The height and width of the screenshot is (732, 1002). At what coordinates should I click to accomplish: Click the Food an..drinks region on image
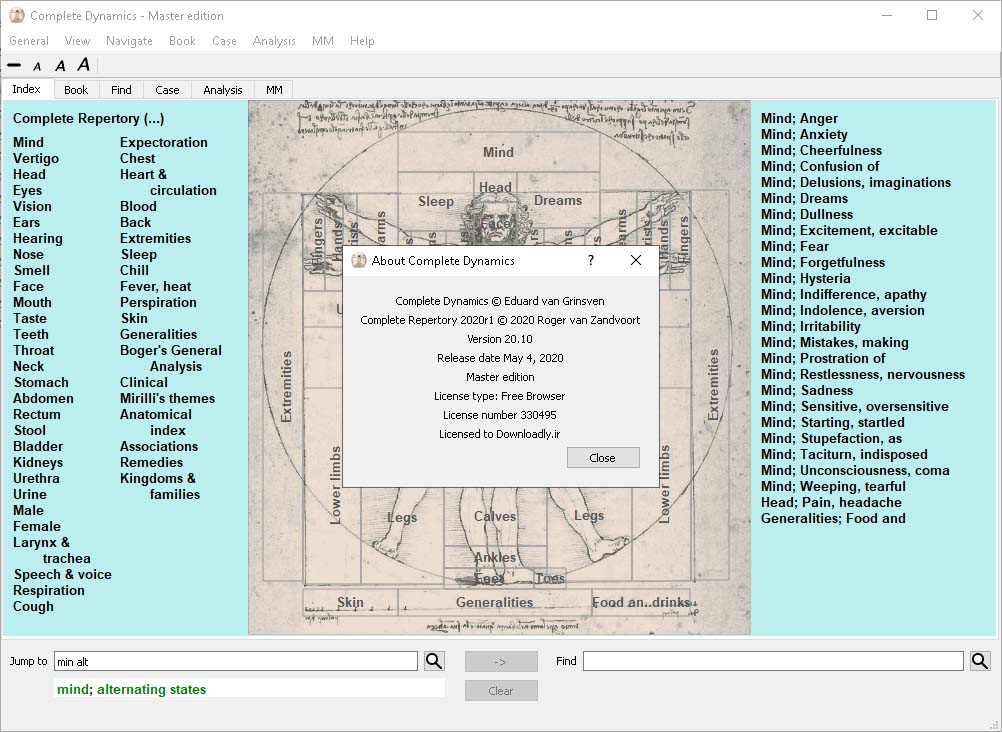pyautogui.click(x=641, y=602)
